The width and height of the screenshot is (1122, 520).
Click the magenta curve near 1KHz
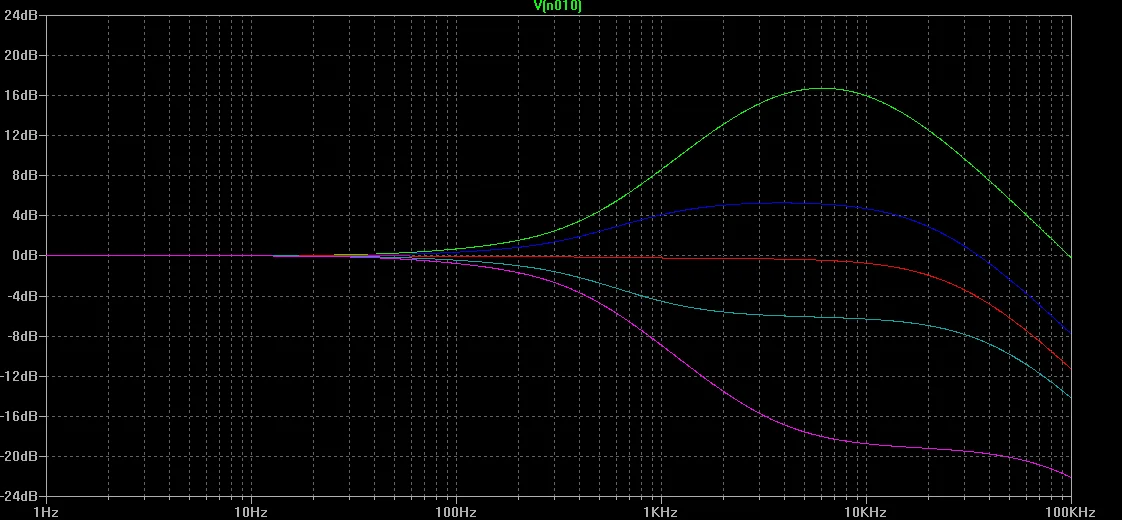(x=660, y=339)
